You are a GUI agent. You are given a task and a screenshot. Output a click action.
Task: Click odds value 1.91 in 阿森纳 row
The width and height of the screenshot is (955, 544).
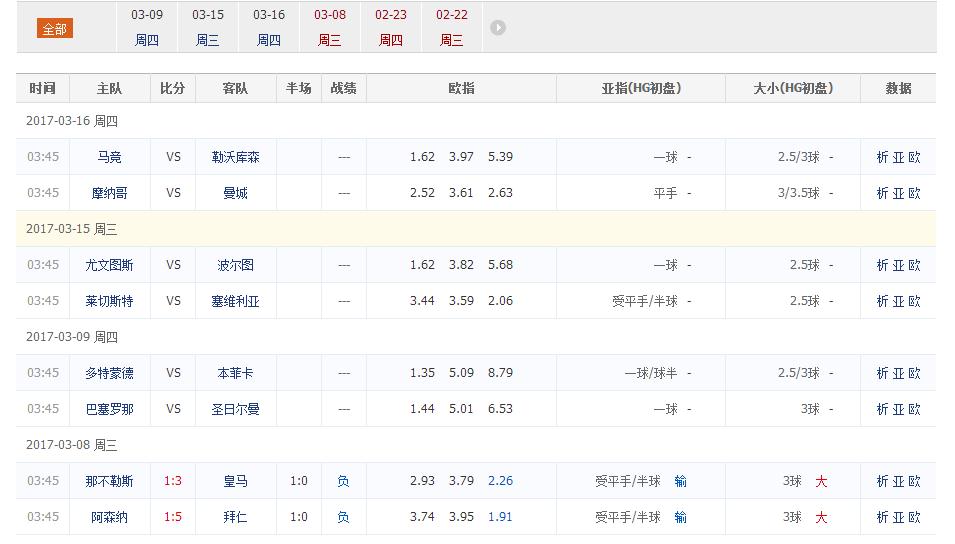[501, 517]
